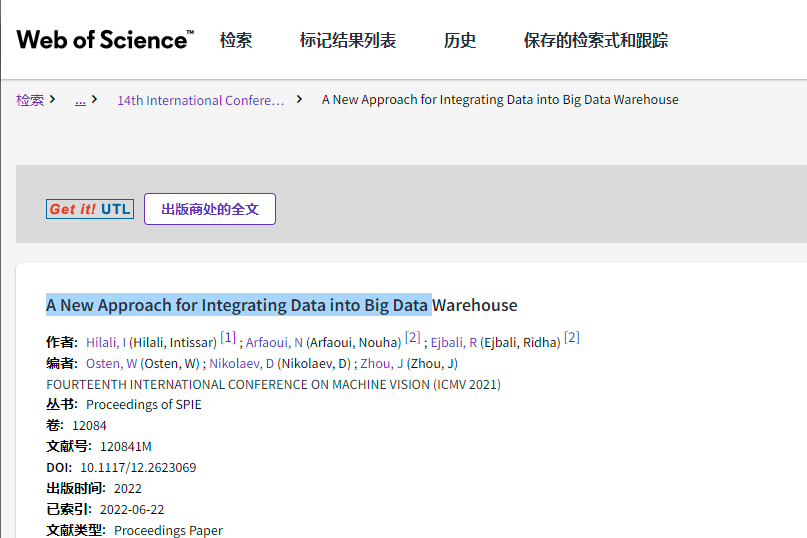Open author link Arfaoui, N
The width and height of the screenshot is (807, 538).
click(x=274, y=343)
